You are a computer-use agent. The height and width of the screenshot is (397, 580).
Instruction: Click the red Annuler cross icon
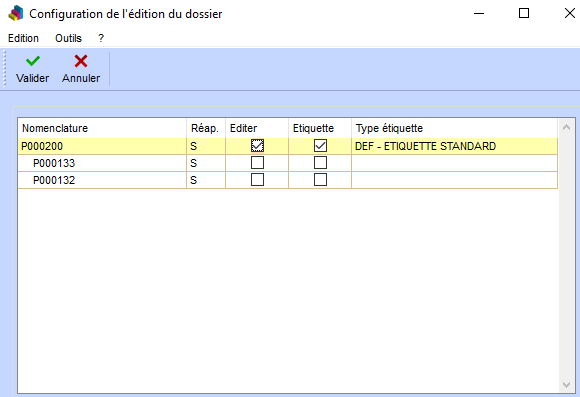pyautogui.click(x=81, y=61)
